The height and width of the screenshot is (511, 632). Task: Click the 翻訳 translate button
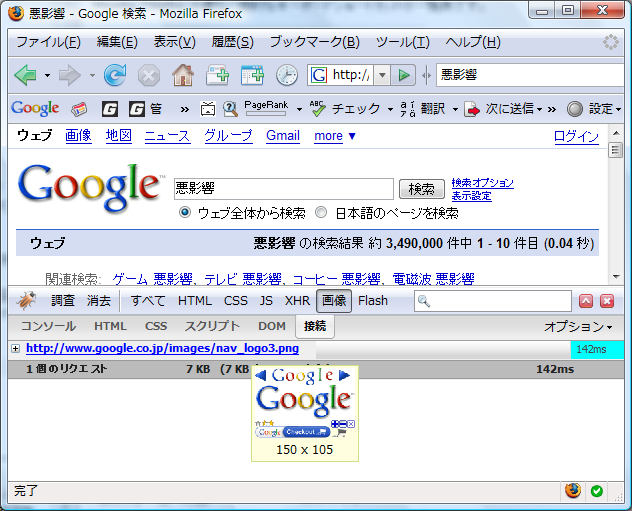pos(423,109)
